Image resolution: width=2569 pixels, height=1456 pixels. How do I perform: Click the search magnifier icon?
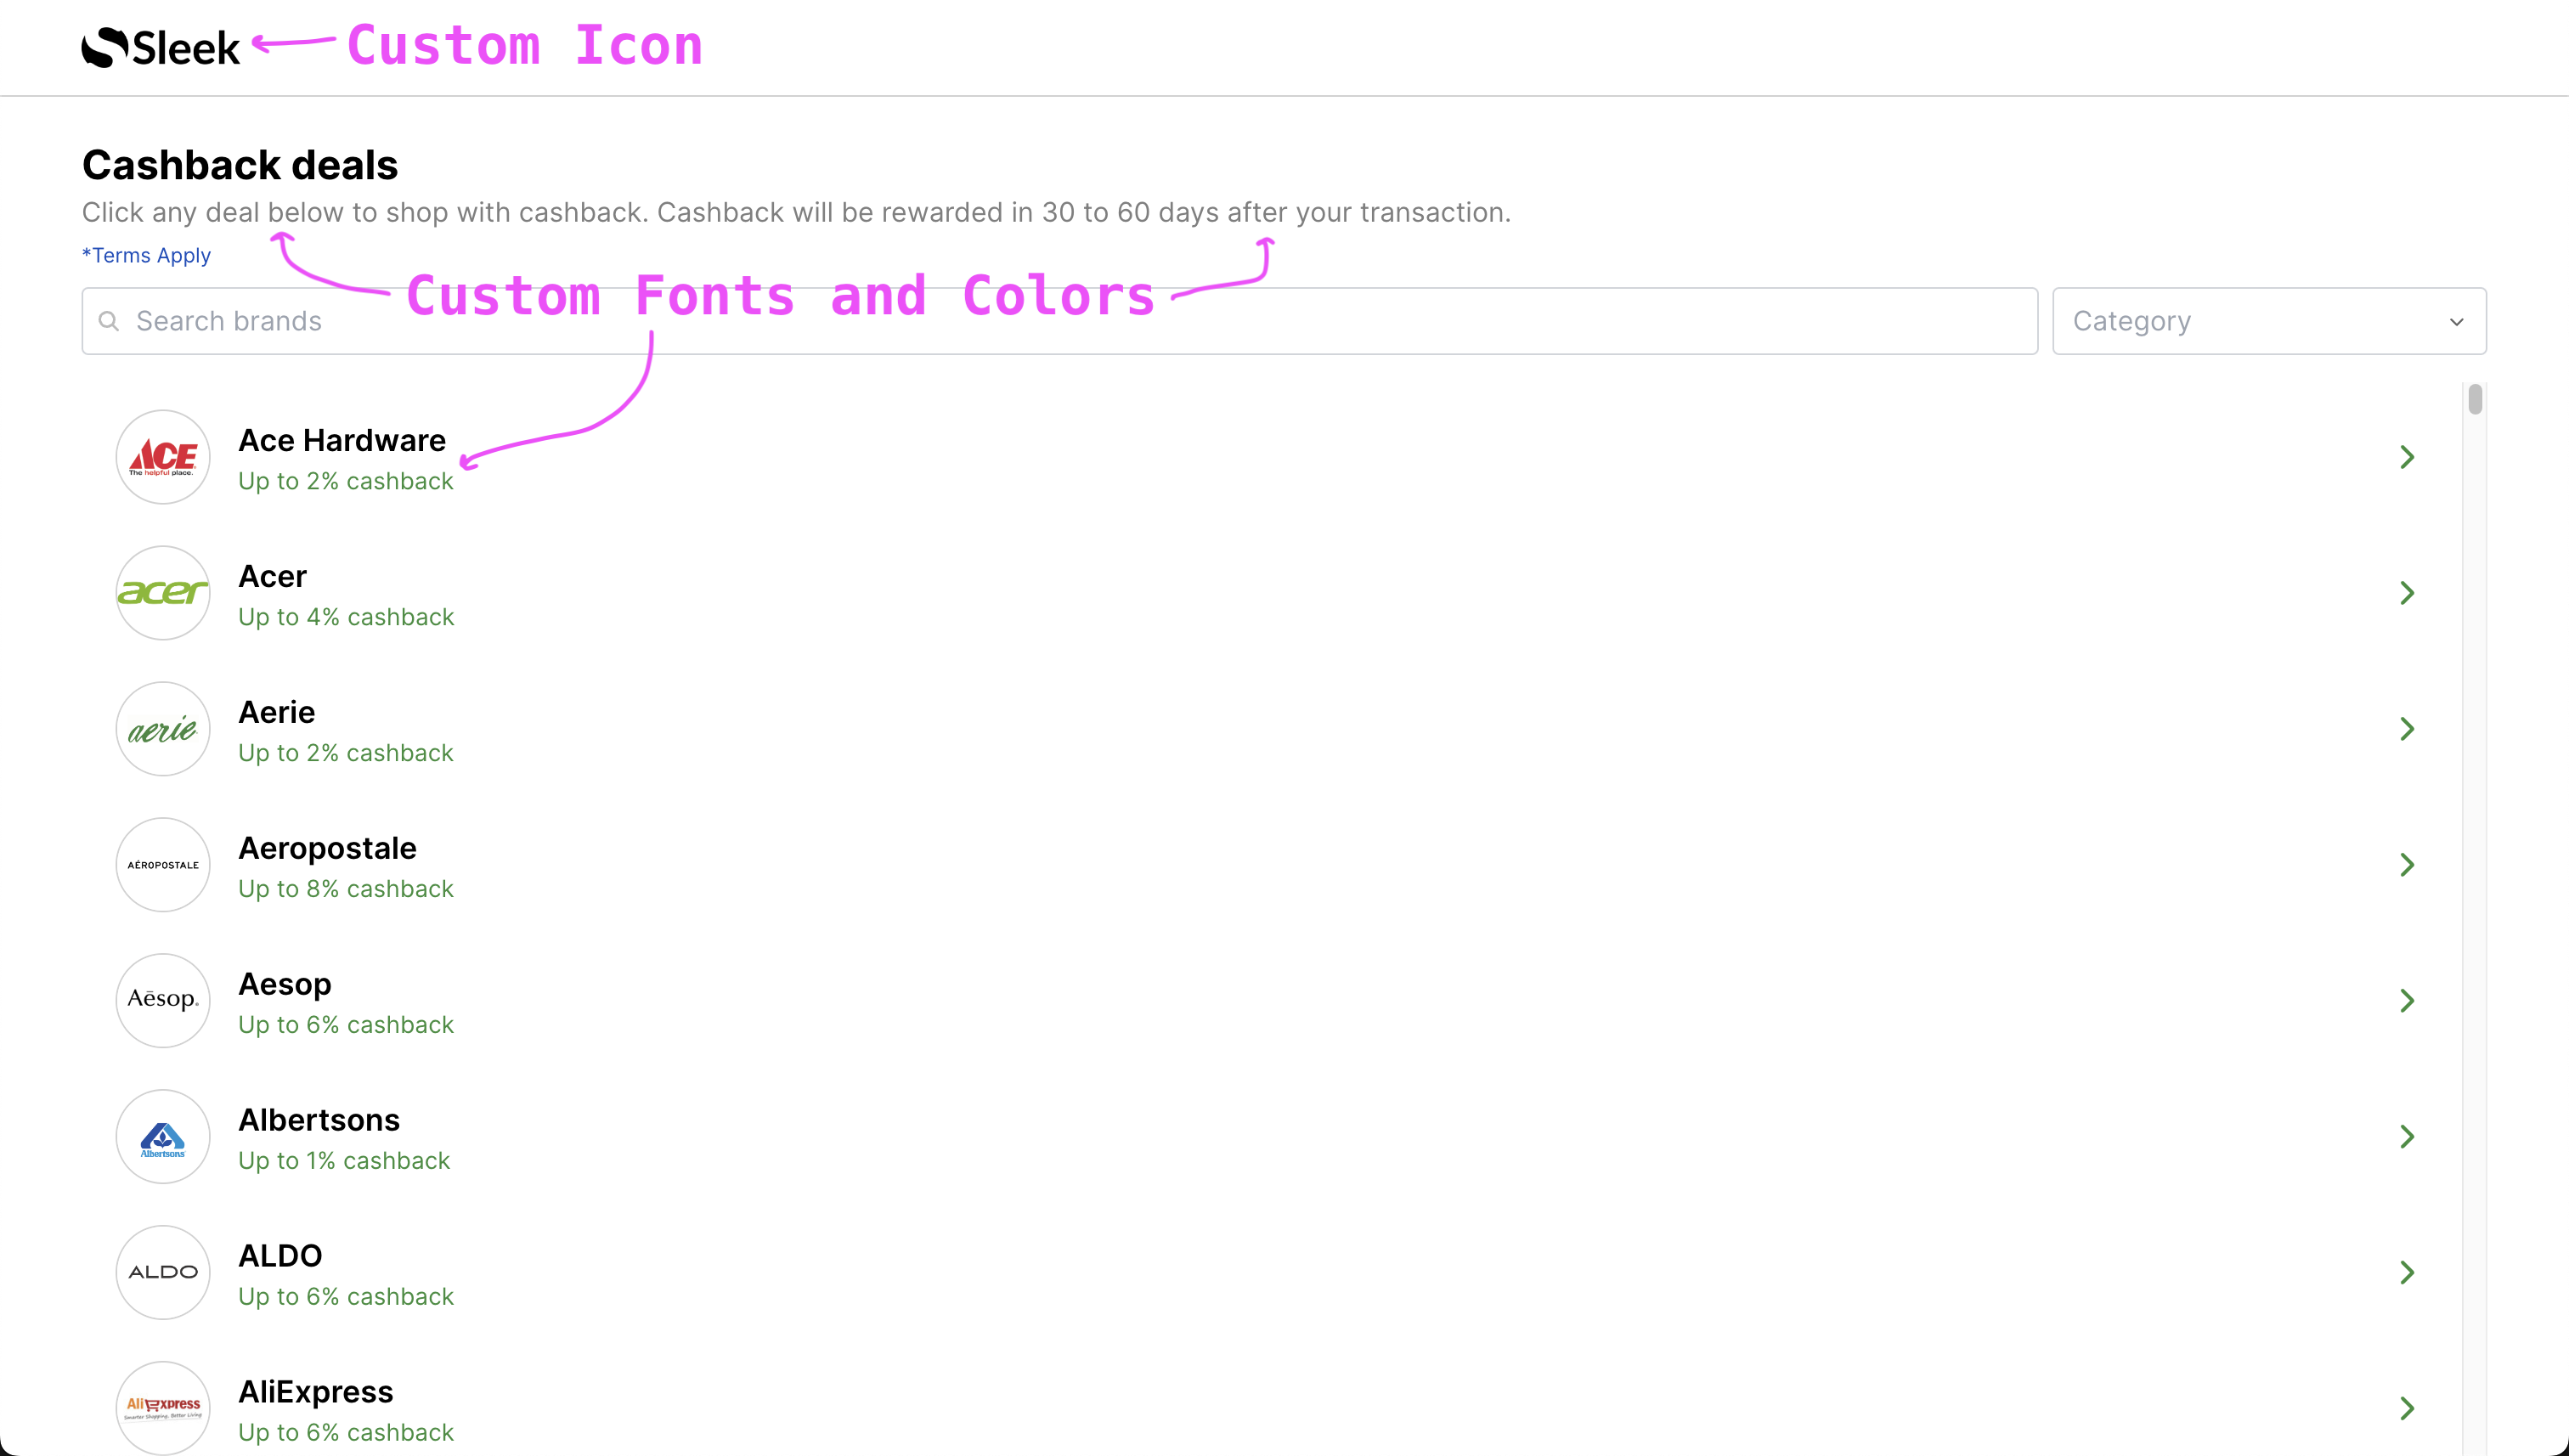pos(109,321)
